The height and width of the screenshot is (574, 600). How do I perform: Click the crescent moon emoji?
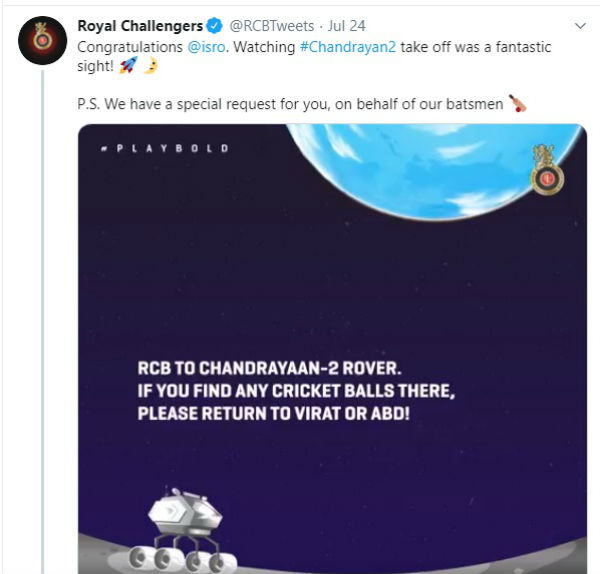pos(148,66)
